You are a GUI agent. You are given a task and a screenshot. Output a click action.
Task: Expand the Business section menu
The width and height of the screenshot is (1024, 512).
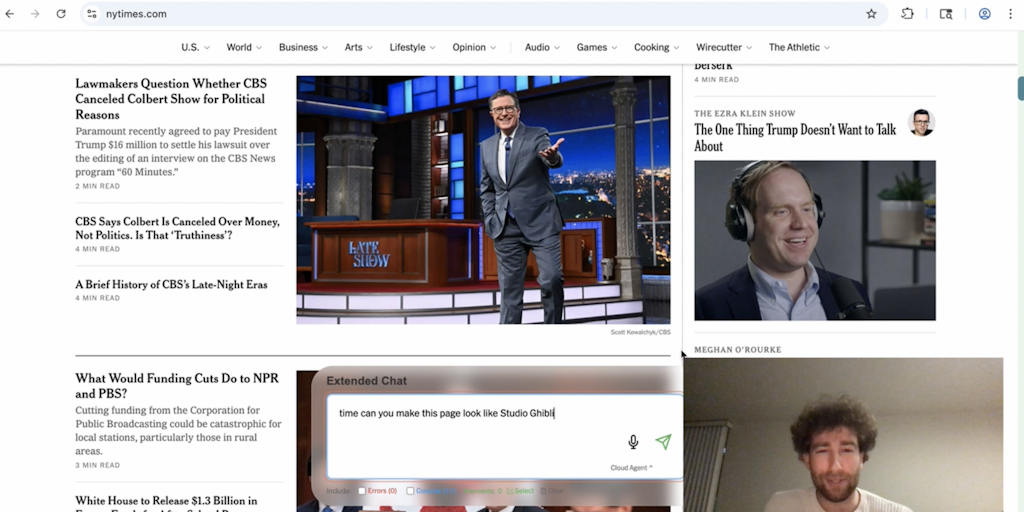(x=303, y=47)
